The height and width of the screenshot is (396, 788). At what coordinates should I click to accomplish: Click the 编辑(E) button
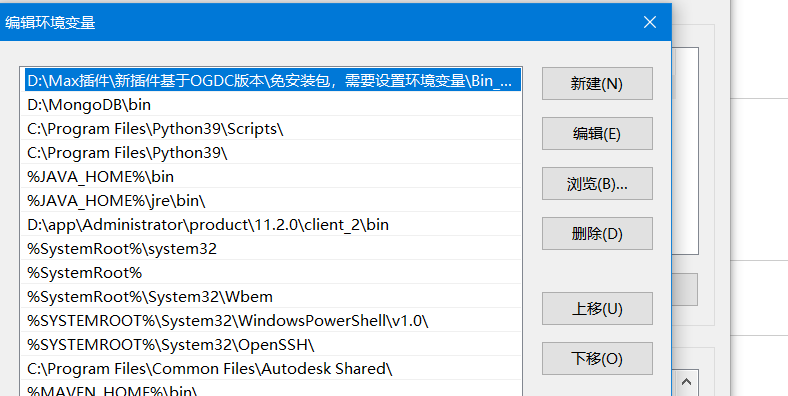(597, 134)
